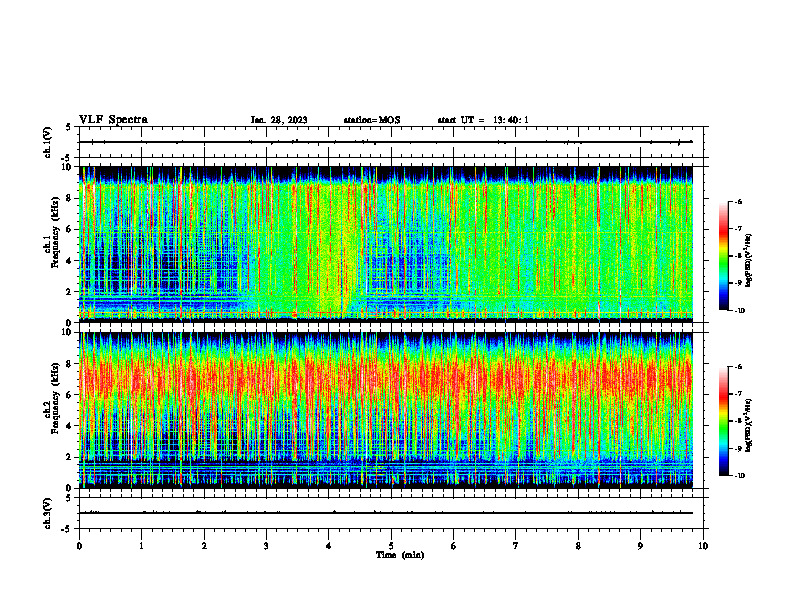Click the "4" minute tick label on time axis
The image size is (792, 612).
pyautogui.click(x=329, y=546)
